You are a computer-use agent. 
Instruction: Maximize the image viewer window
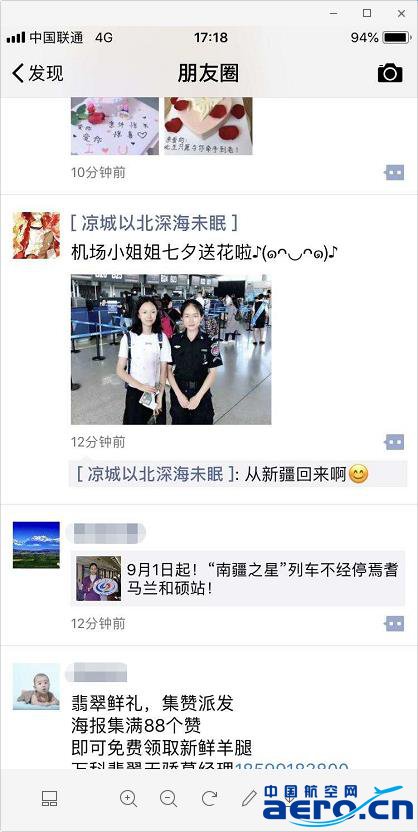point(367,14)
